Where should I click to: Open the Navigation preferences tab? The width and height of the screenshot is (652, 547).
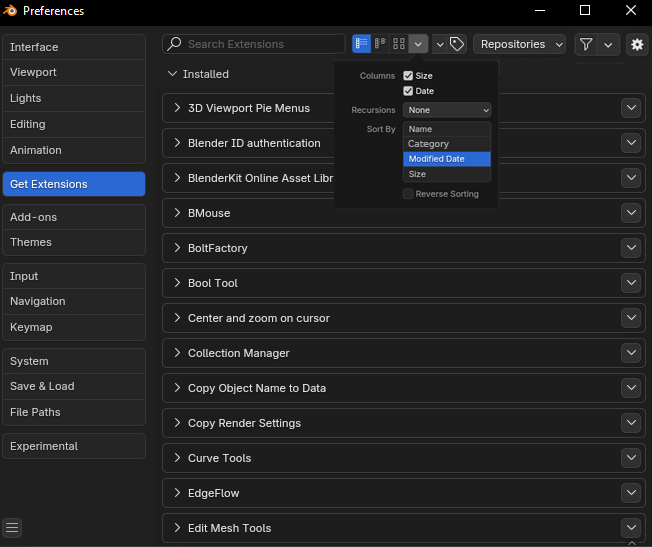click(x=74, y=301)
